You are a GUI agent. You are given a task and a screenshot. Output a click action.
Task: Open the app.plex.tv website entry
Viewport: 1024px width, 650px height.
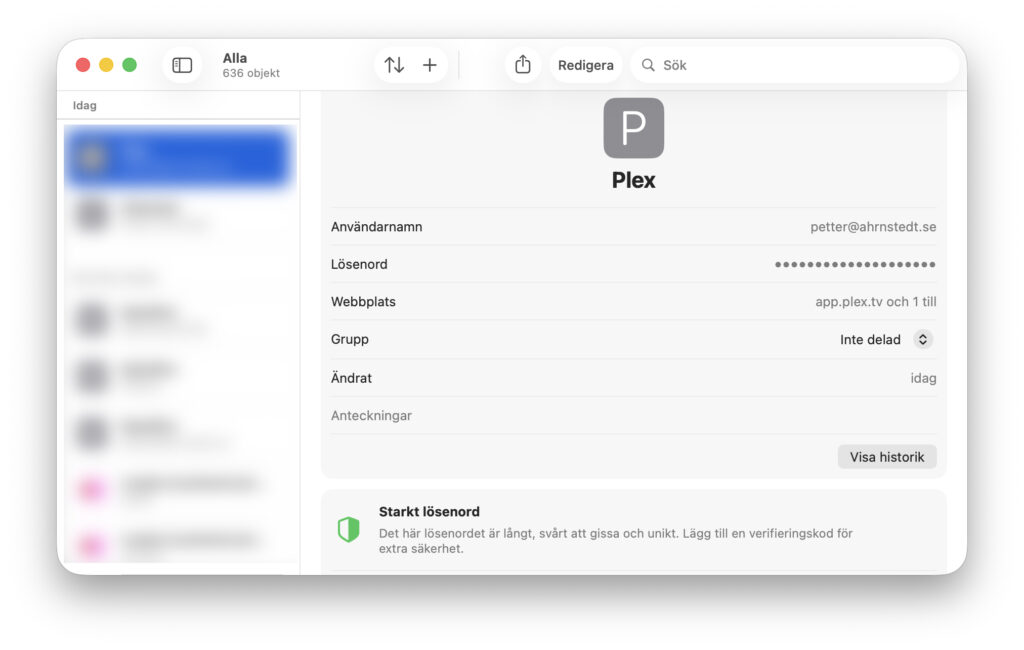point(875,302)
